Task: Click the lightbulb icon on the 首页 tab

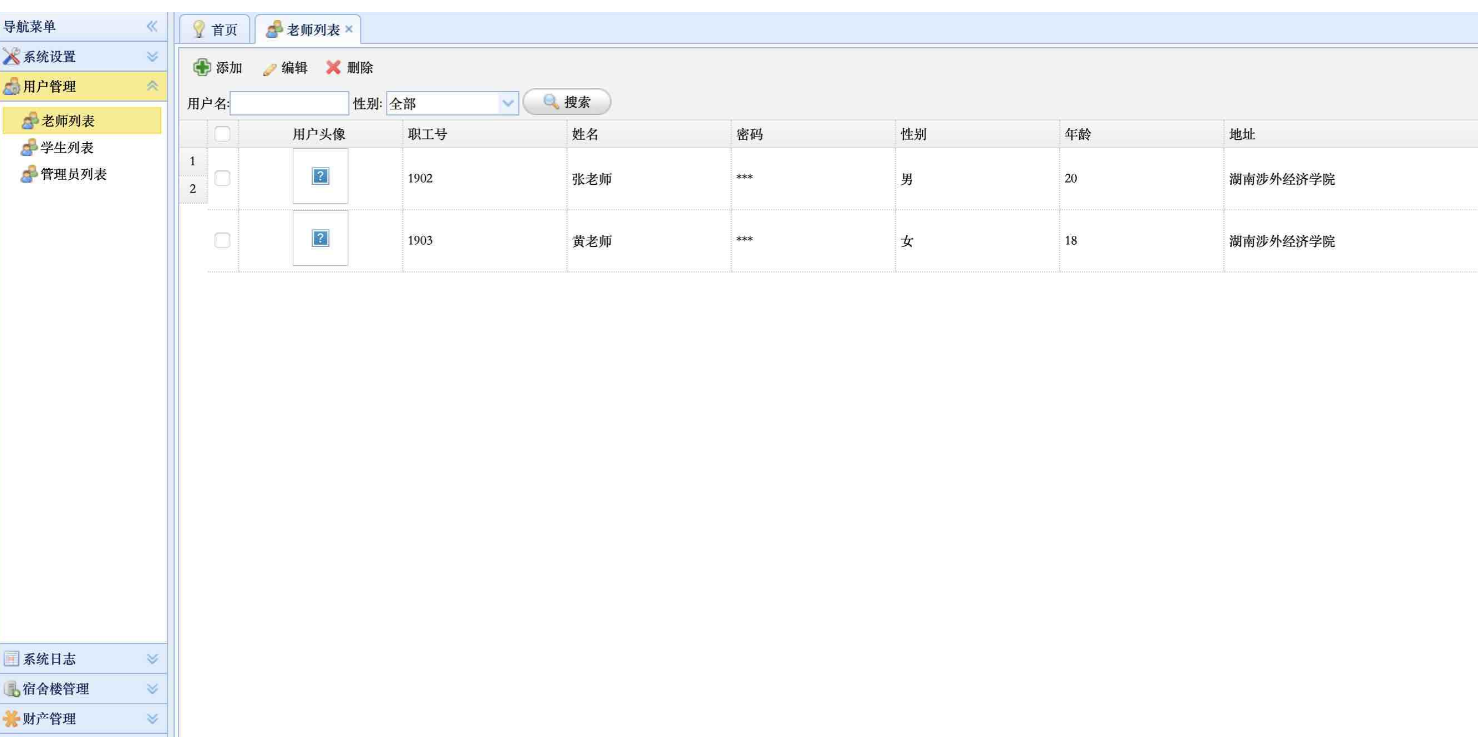Action: pyautogui.click(x=198, y=29)
